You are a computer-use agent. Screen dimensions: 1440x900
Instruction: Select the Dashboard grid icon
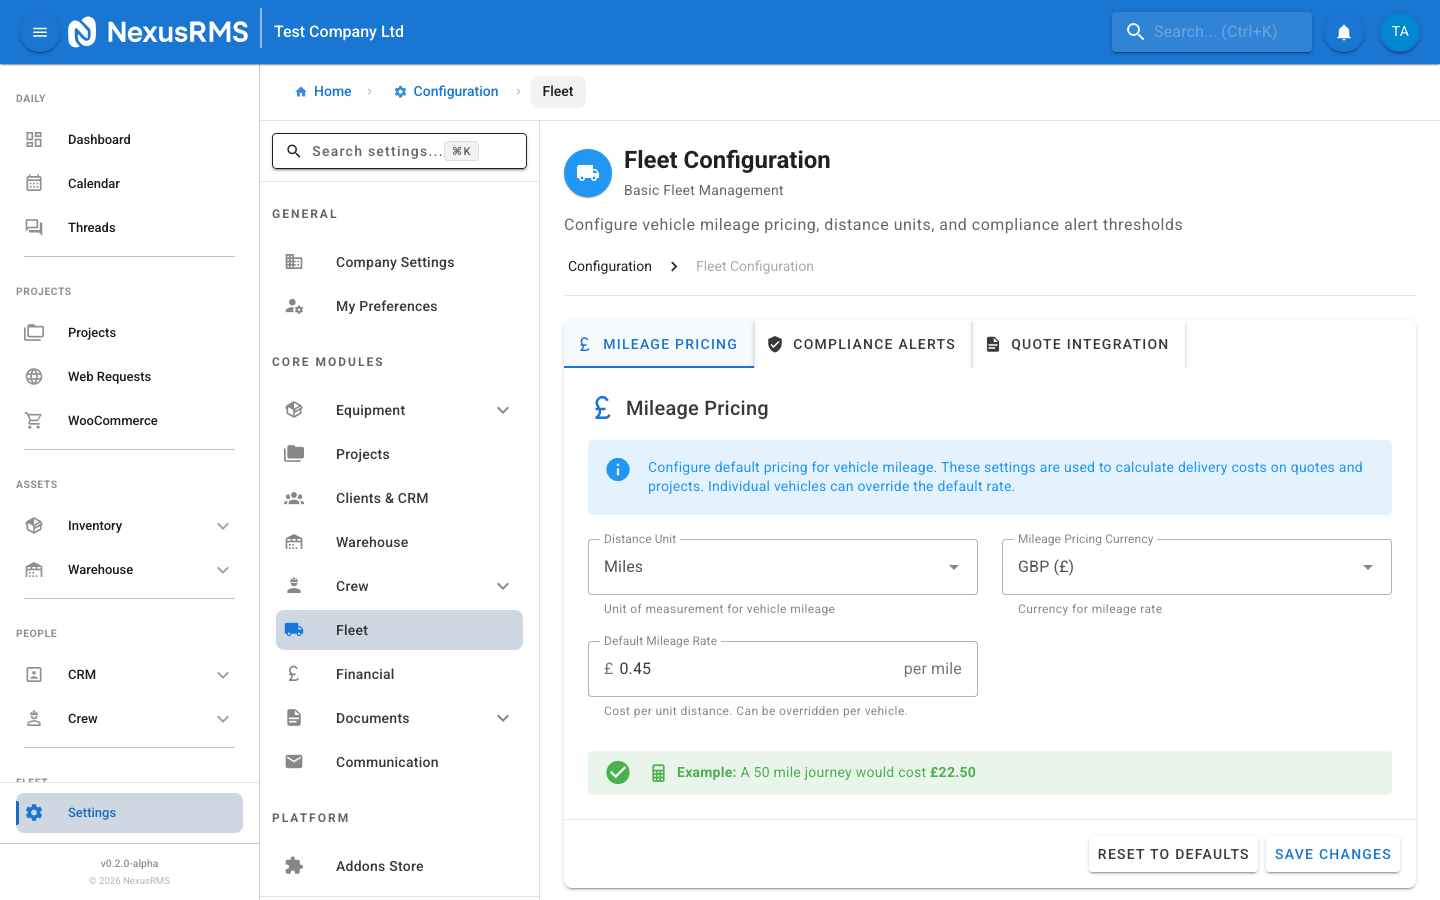[35, 139]
